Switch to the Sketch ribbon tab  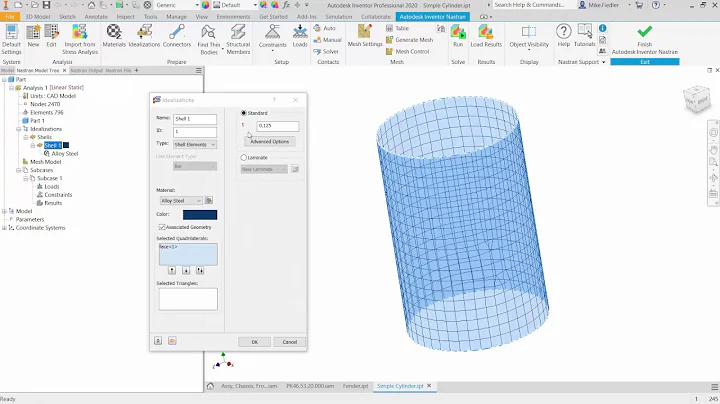pos(67,17)
